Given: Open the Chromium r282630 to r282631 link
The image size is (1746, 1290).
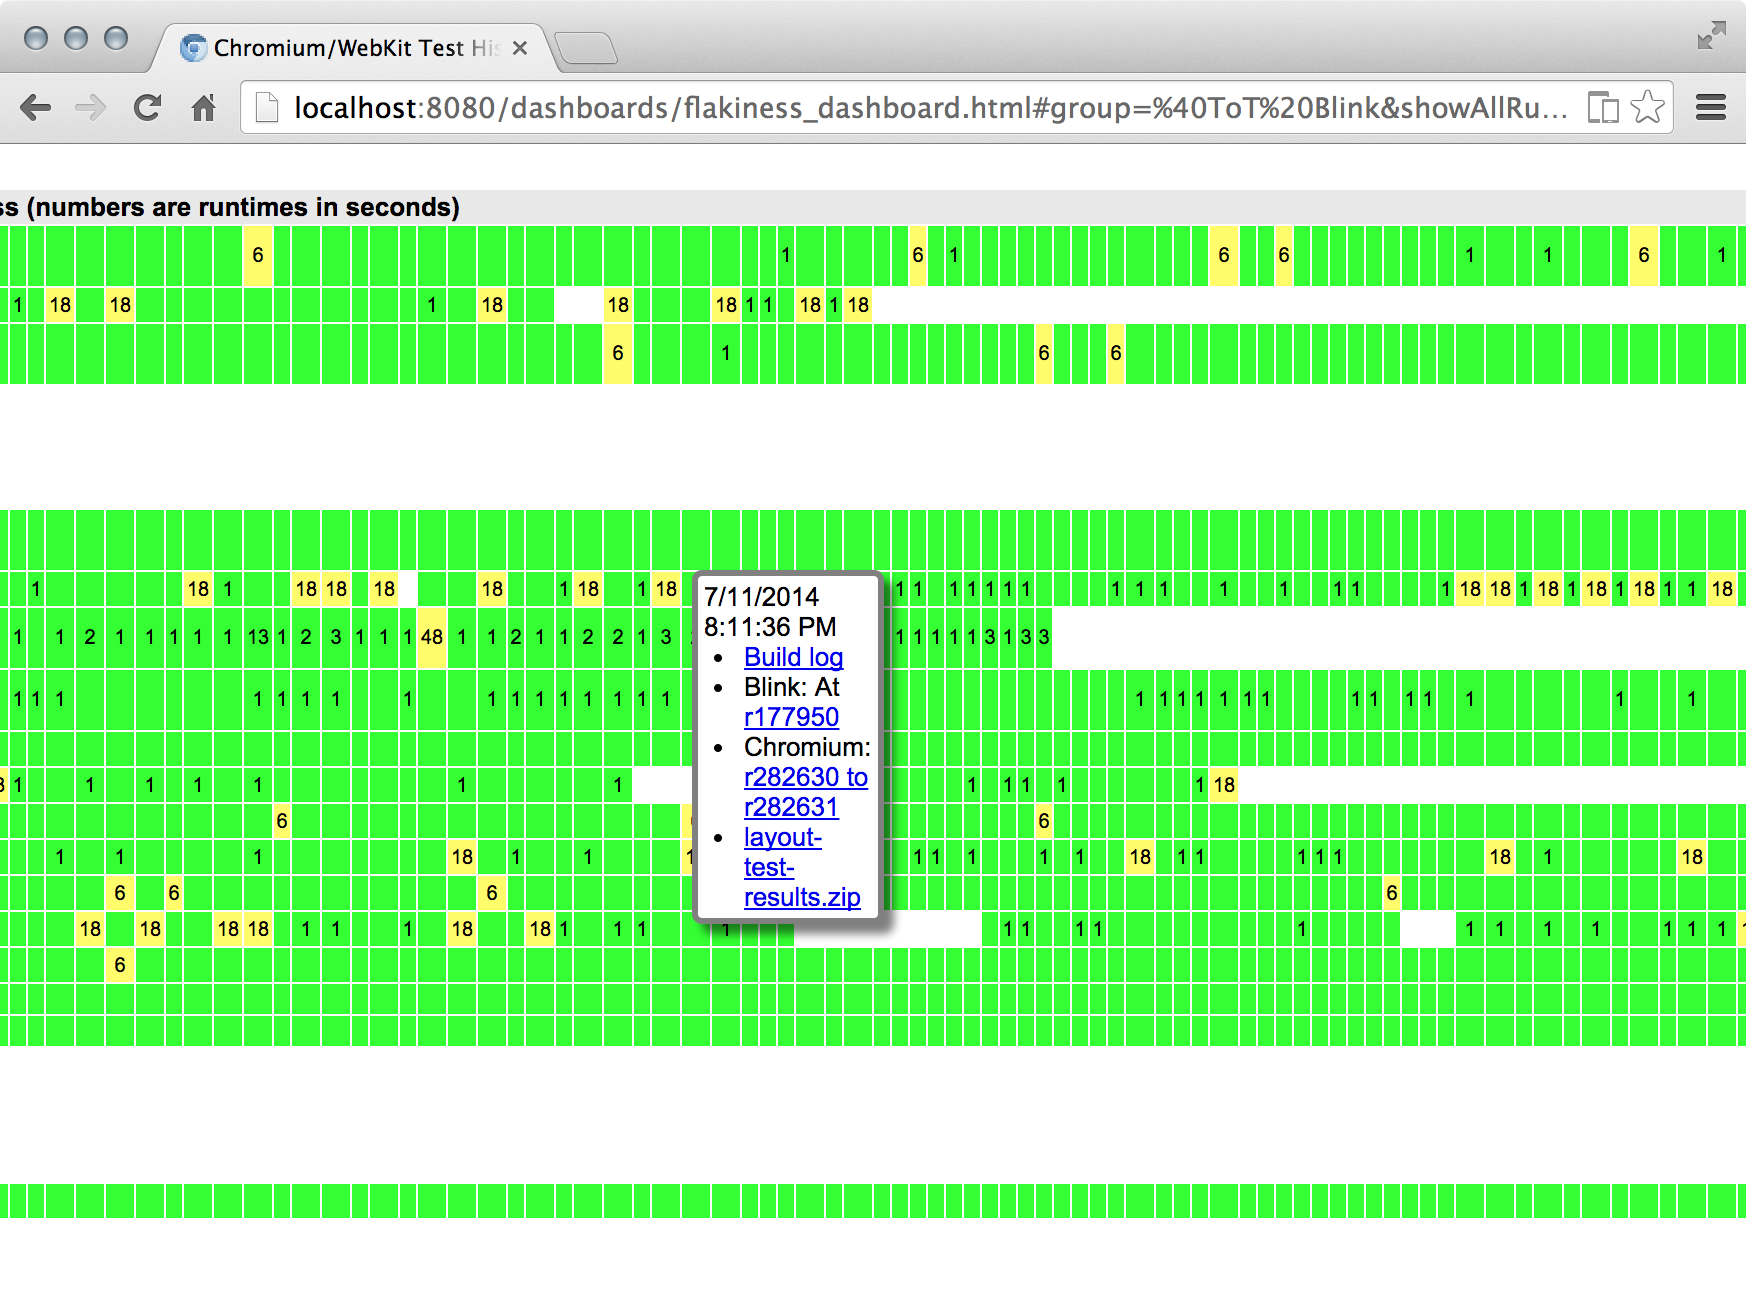Looking at the screenshot, I should point(805,777).
